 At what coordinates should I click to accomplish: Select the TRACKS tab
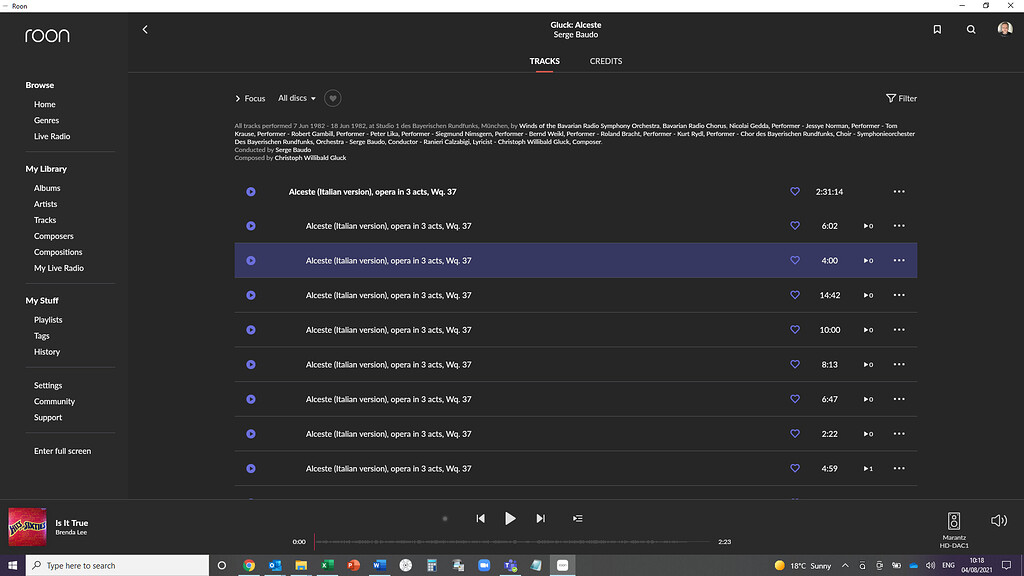[544, 61]
